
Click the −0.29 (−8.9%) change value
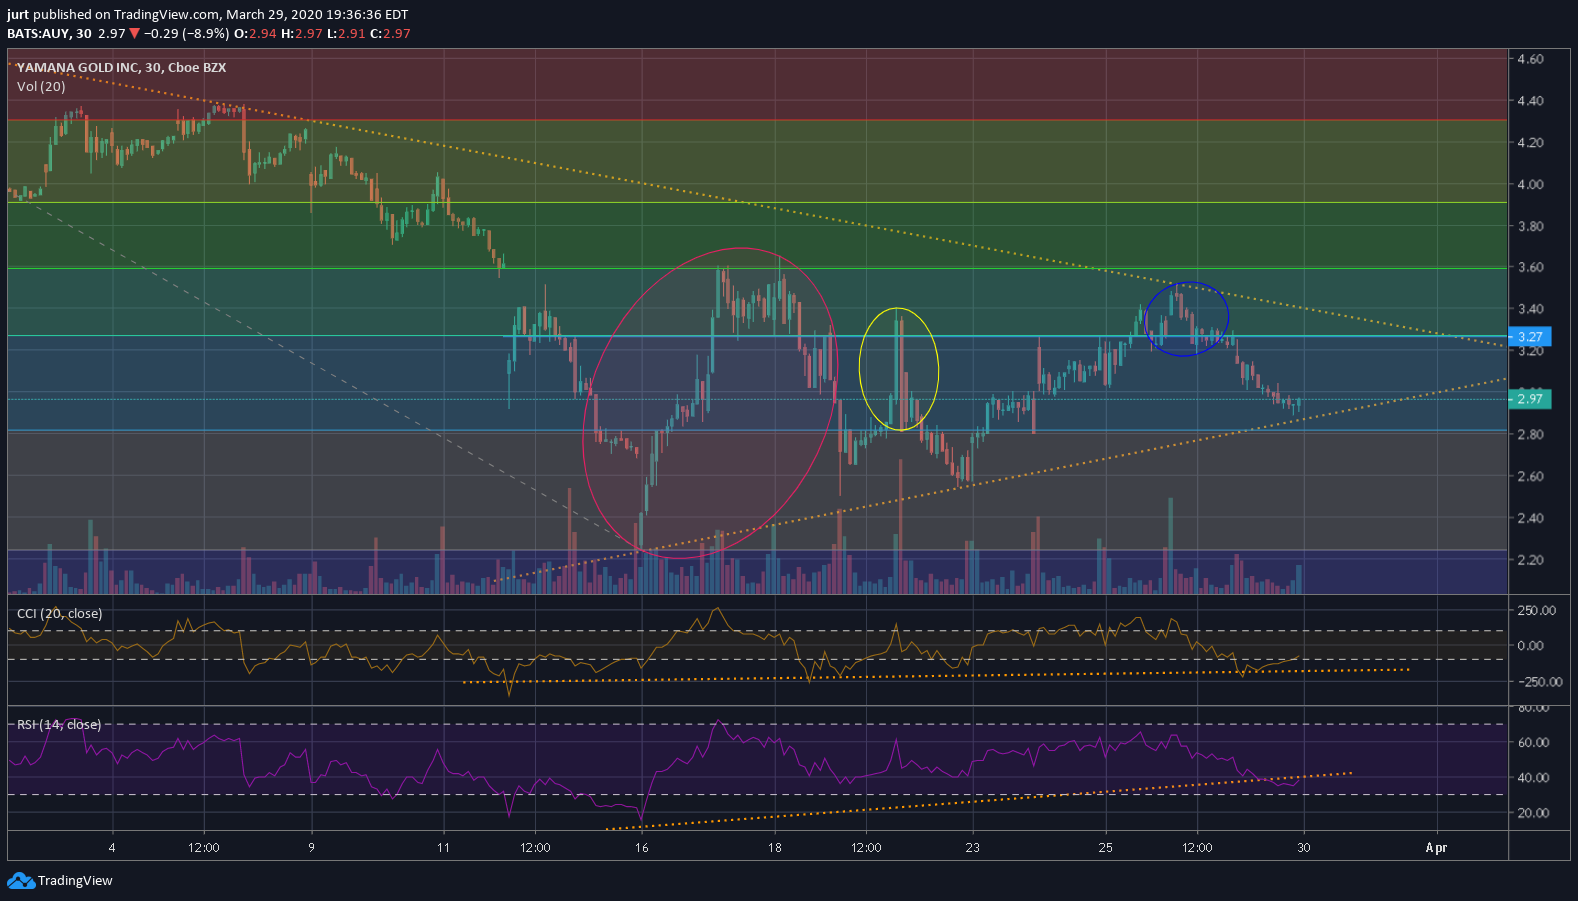186,34
